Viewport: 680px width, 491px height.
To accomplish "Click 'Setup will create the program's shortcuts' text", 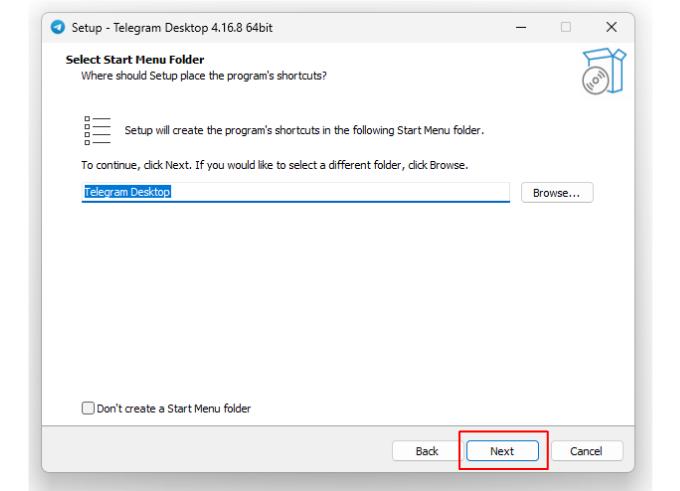I will click(304, 130).
